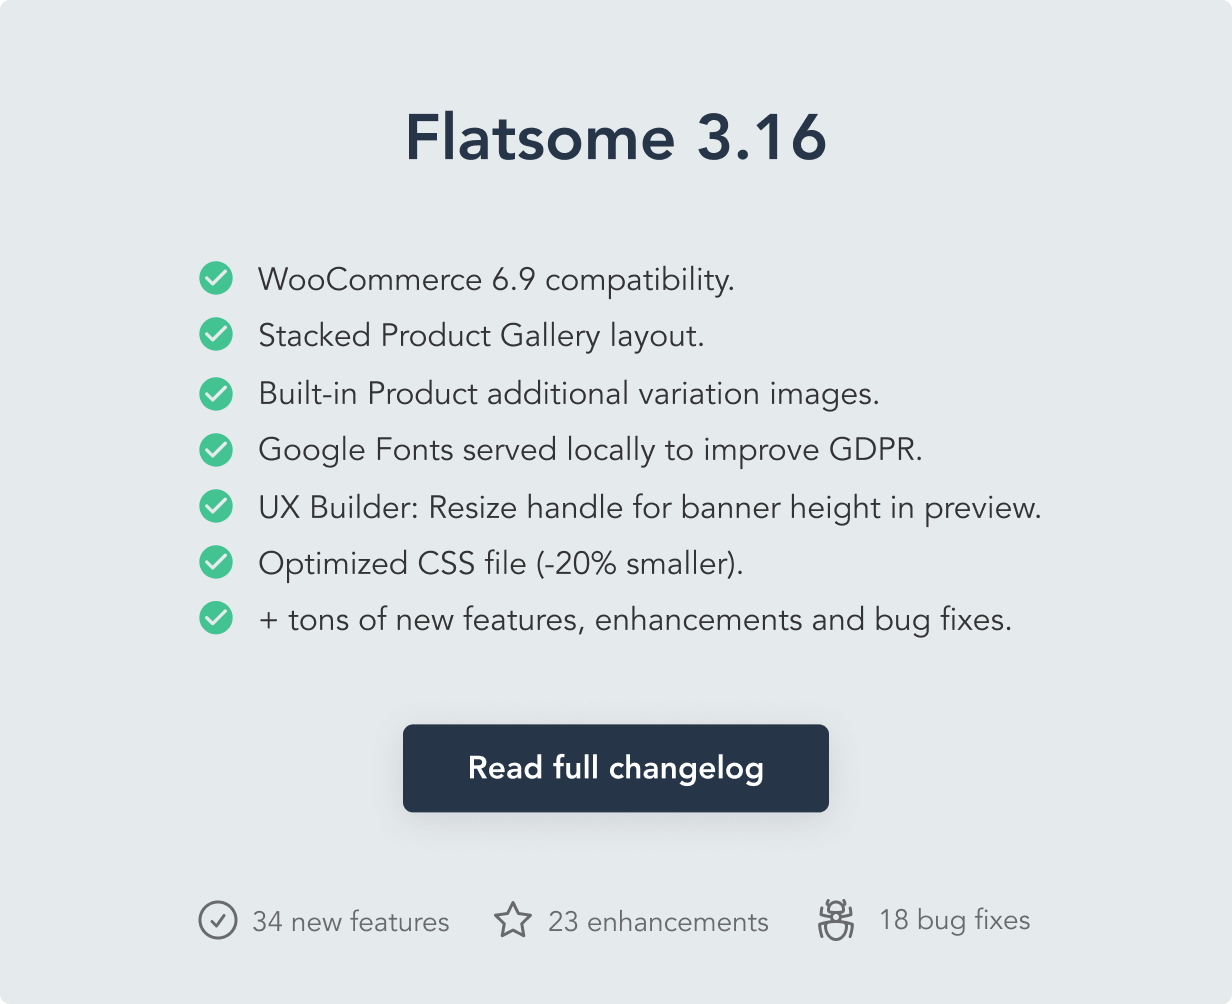Click the bug icon beside bug fixes

[835, 920]
